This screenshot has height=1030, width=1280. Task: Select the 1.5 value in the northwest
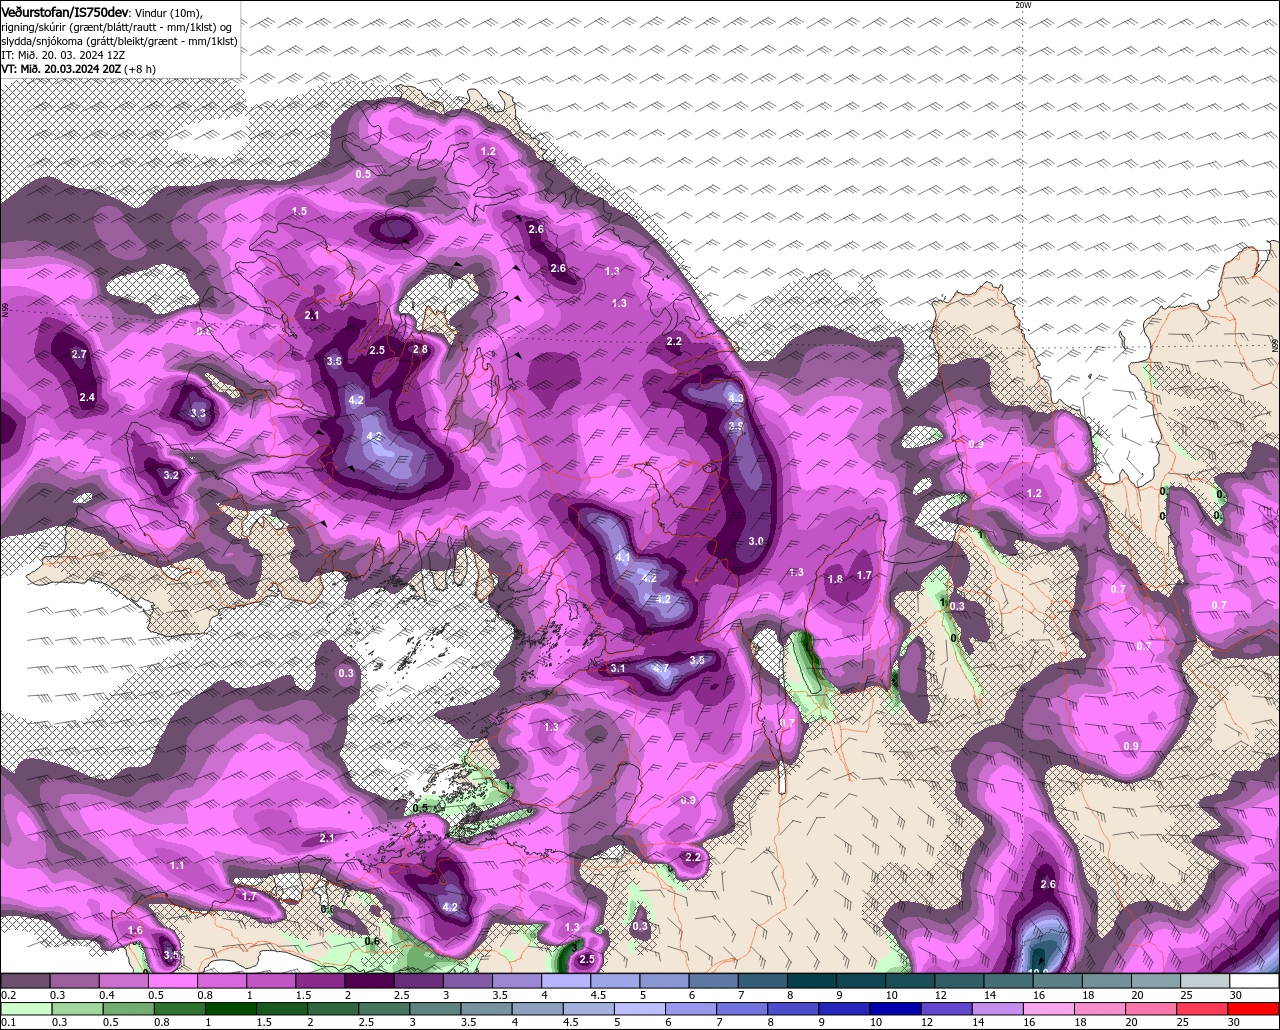[x=299, y=211]
